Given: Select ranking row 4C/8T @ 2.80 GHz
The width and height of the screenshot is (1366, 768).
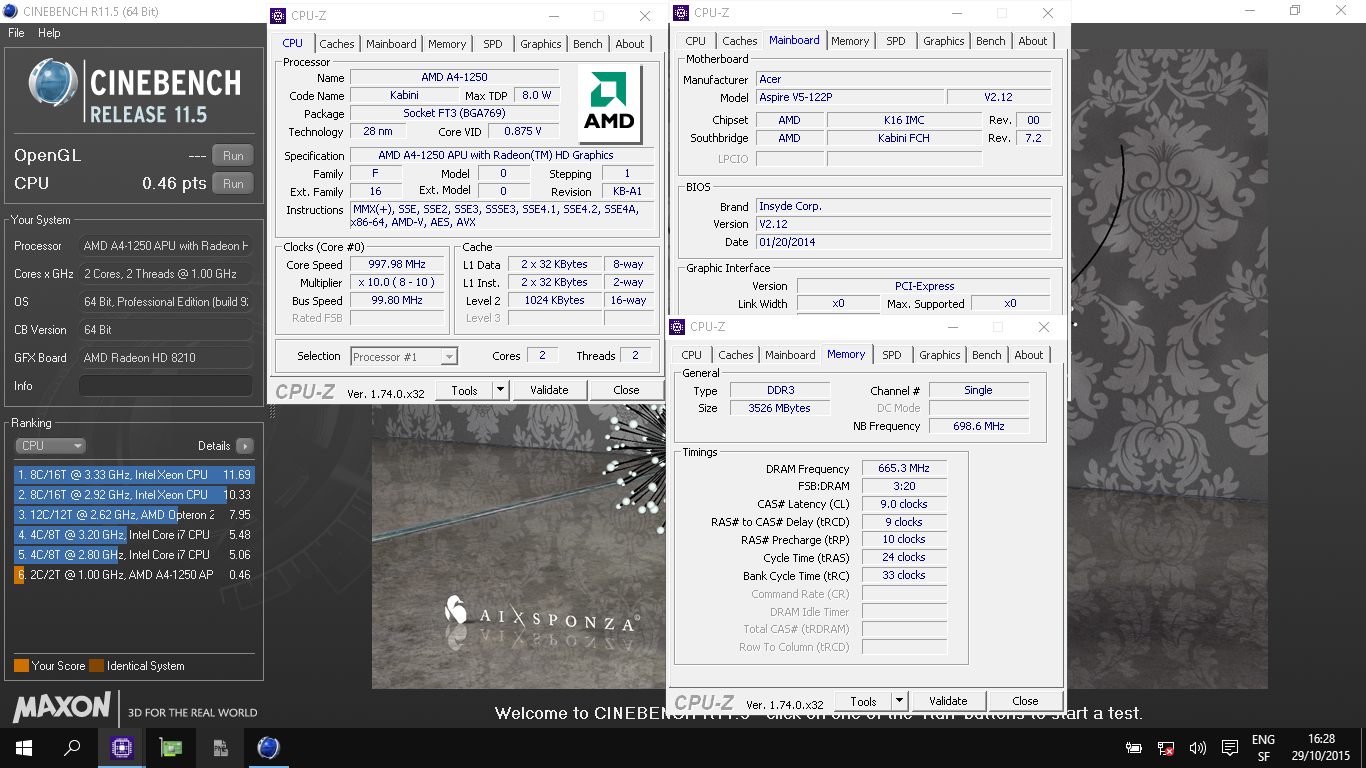Looking at the screenshot, I should coord(135,555).
